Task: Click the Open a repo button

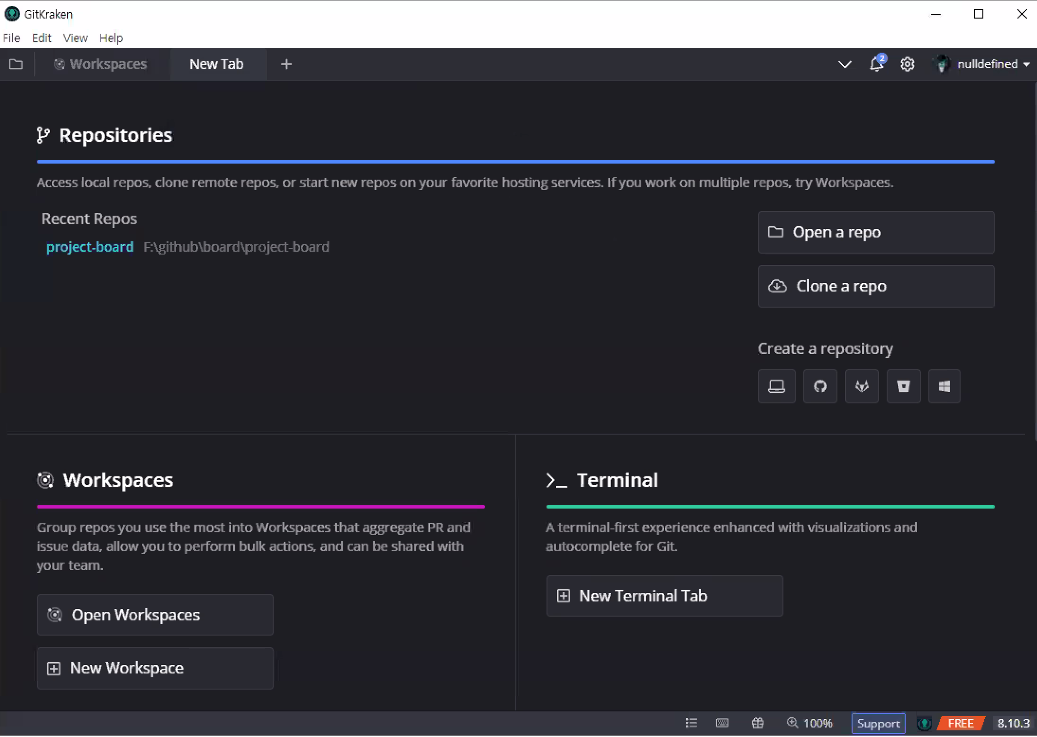Action: click(876, 232)
